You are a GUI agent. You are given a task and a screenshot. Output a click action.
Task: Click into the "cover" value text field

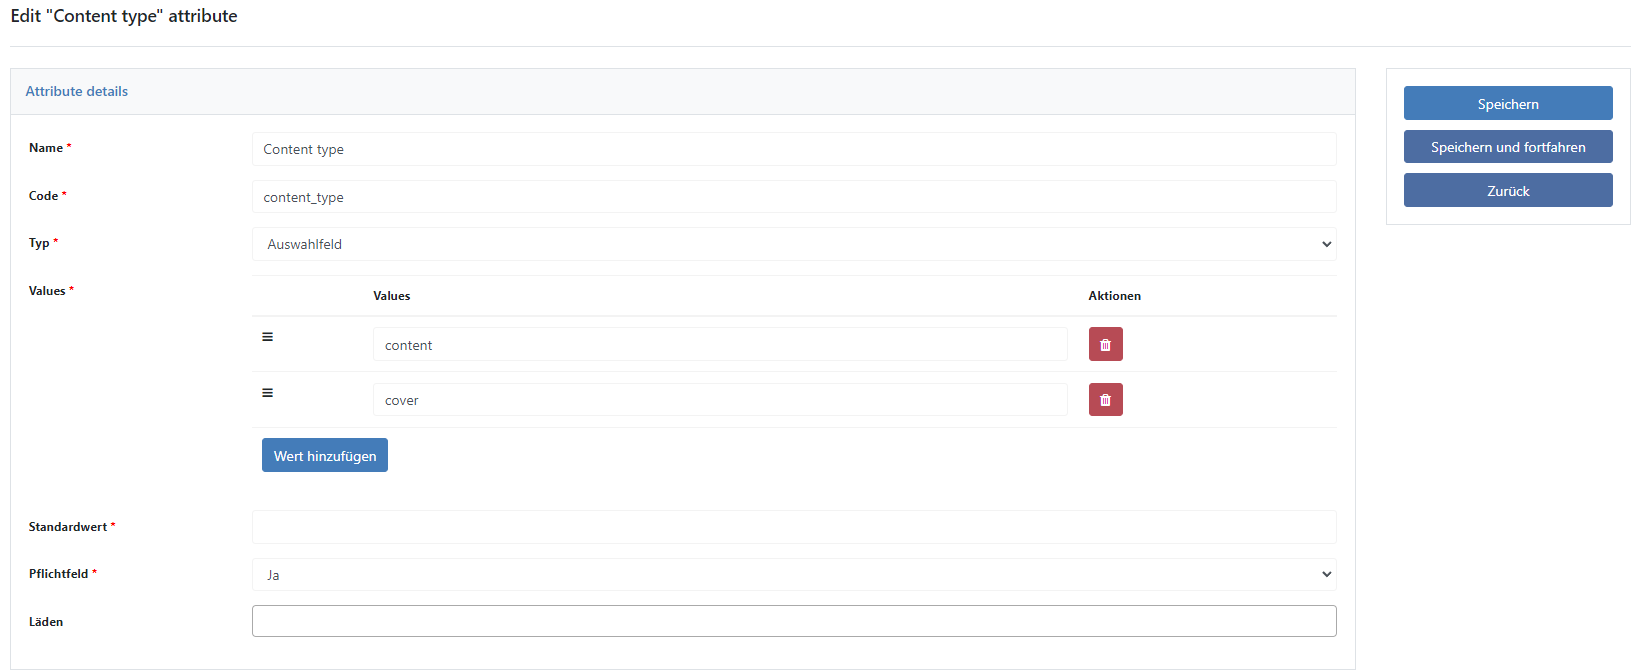(x=720, y=400)
